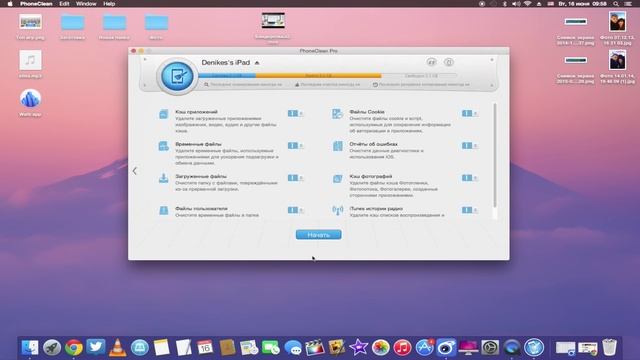Click eject triangle next to Denikes's iPad
Viewport: 640px width, 360px height.
(257, 63)
